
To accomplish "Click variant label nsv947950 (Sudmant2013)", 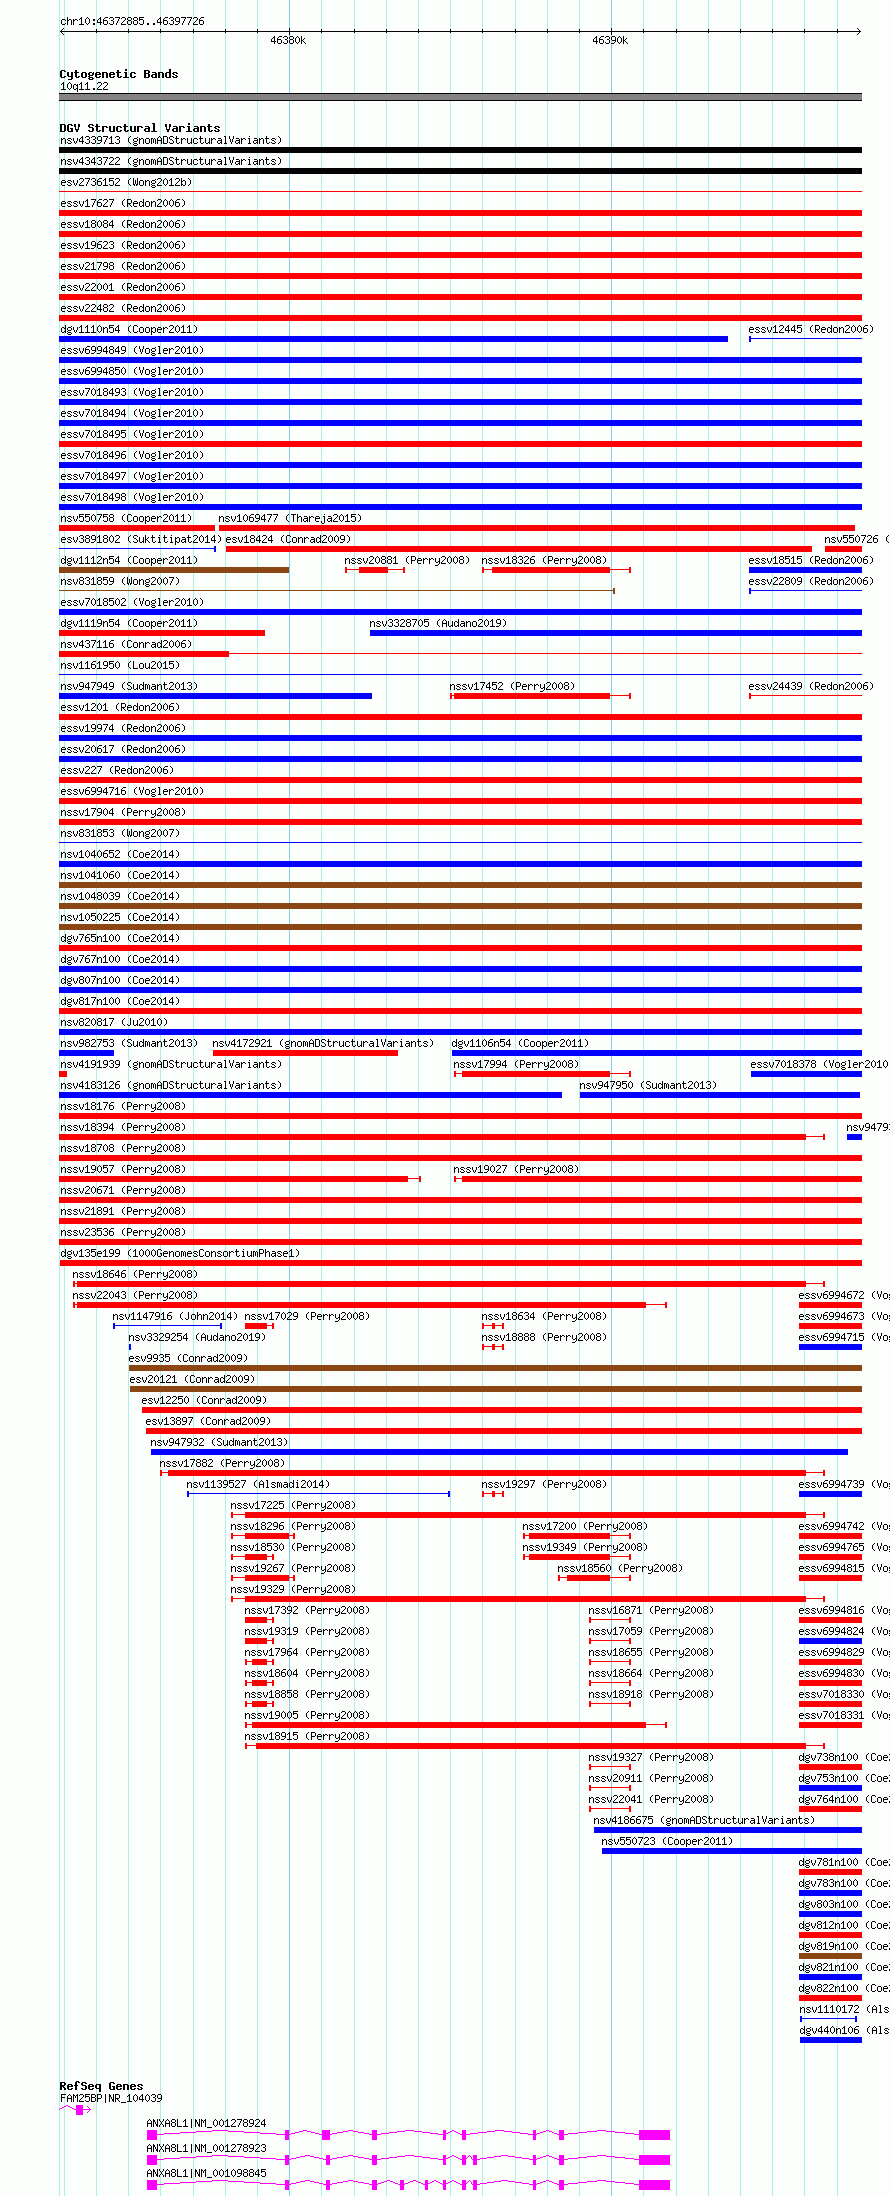I will [x=648, y=1085].
